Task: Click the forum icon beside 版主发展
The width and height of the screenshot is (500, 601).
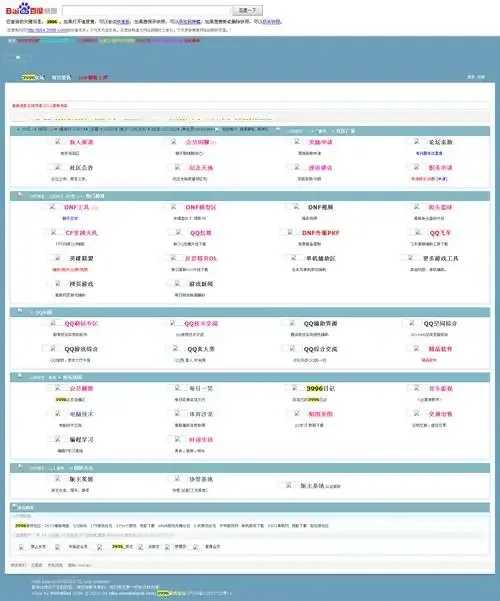Action: pos(58,479)
